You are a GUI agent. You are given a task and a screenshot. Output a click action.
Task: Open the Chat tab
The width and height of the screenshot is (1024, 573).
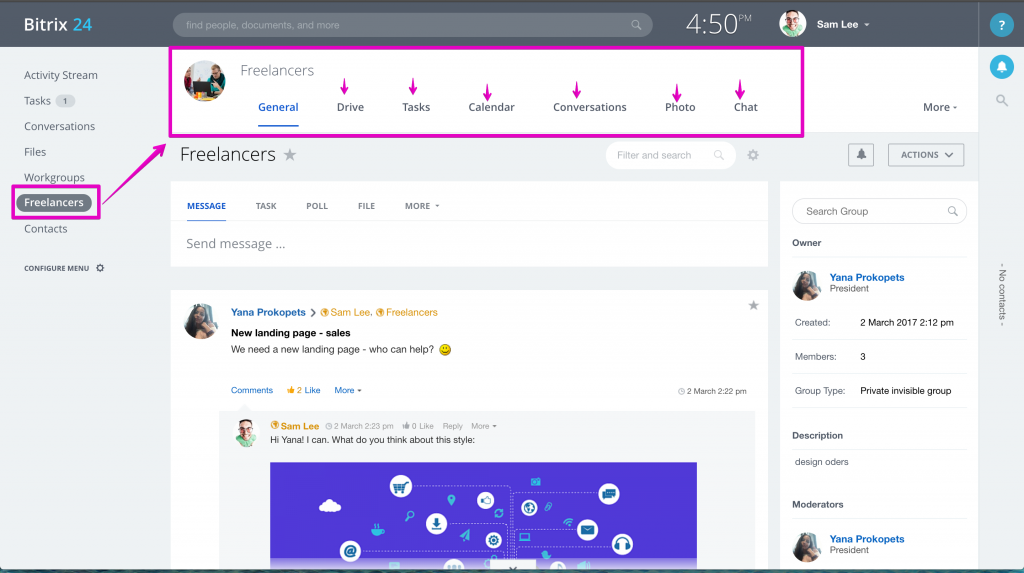pyautogui.click(x=745, y=107)
